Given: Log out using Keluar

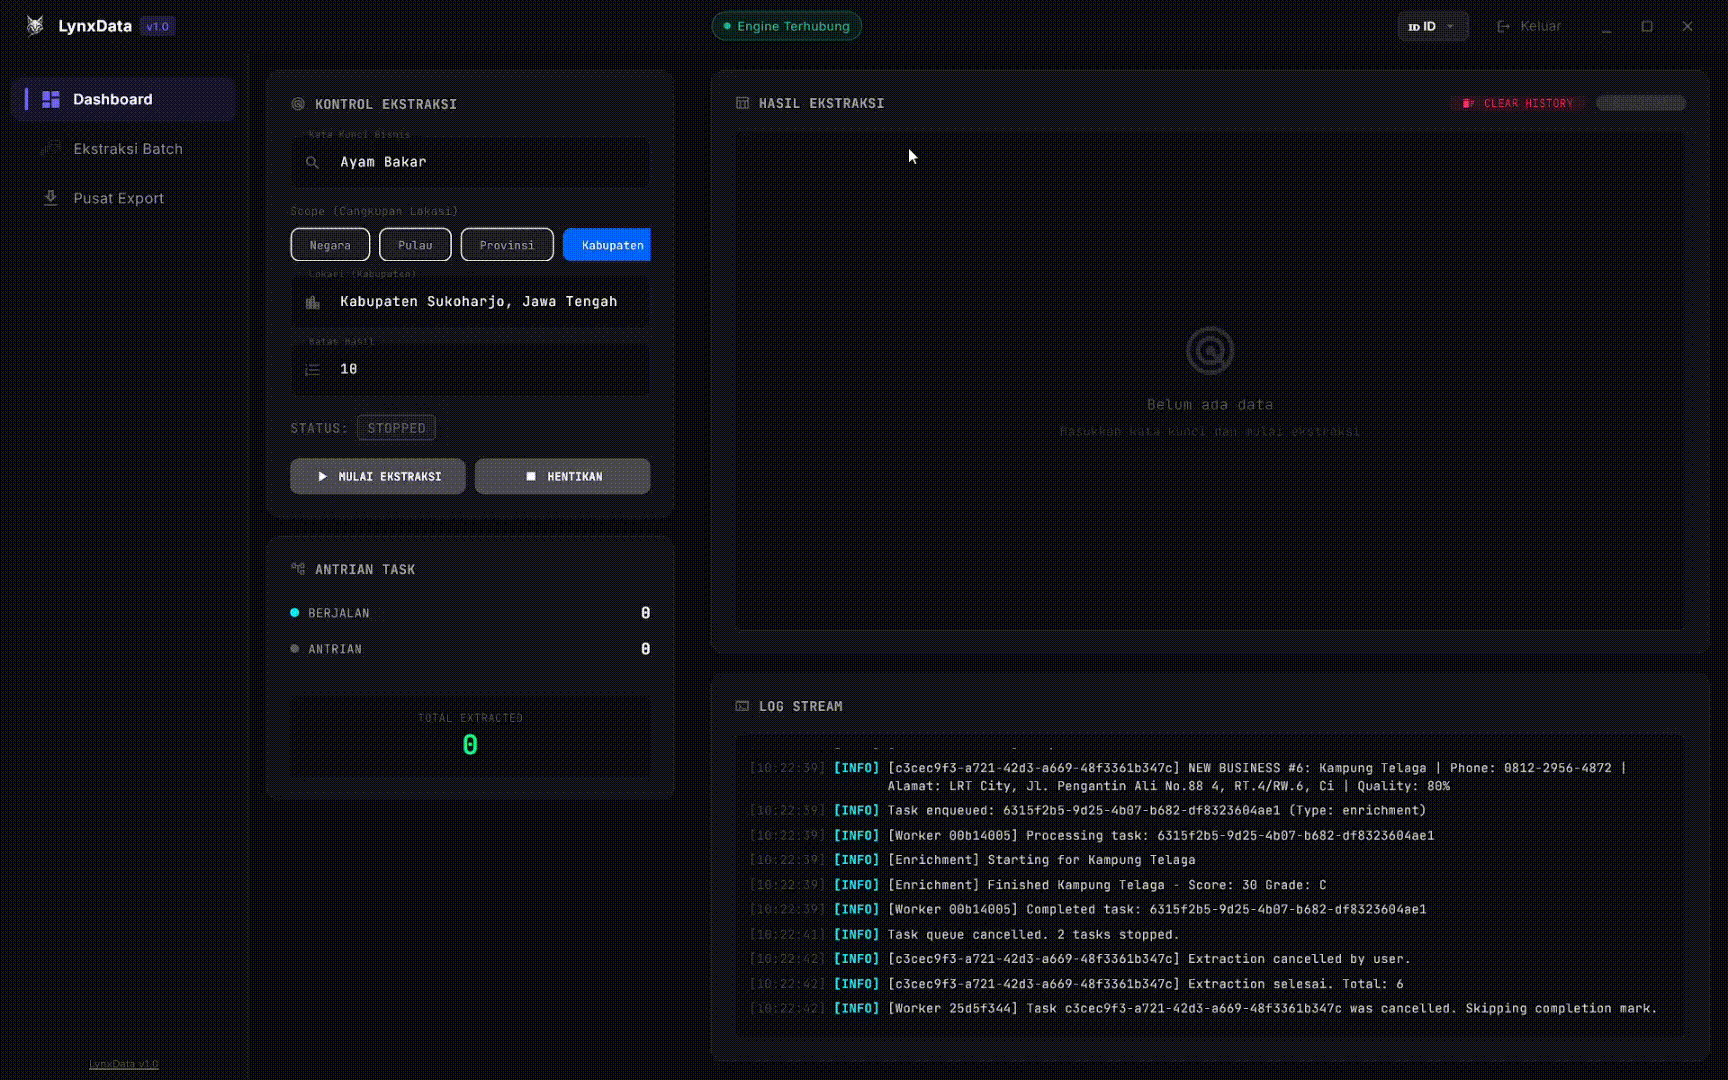Looking at the screenshot, I should click(1529, 26).
